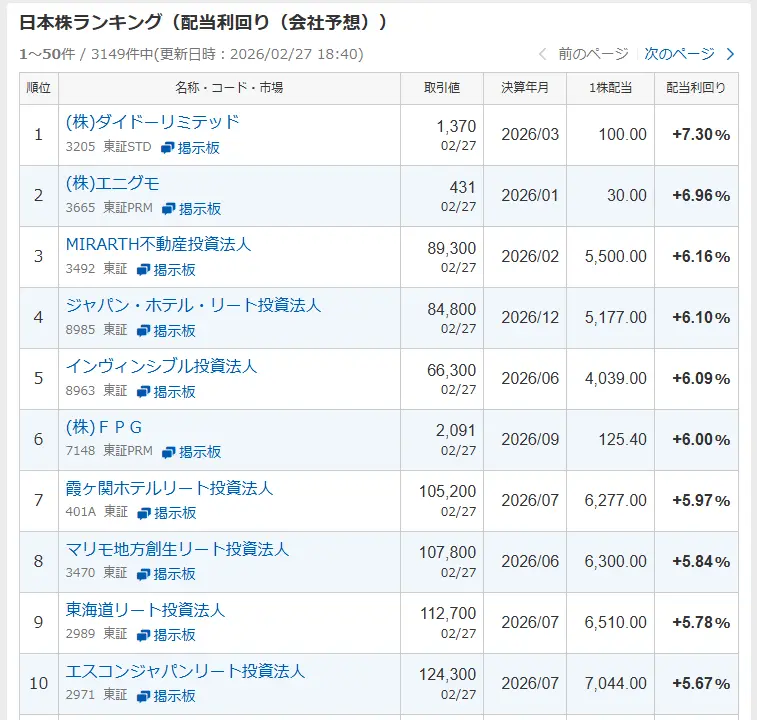This screenshot has height=720, width=757.
Task: Open the (株)ダイドーリミテッド stock page
Action: pos(152,122)
